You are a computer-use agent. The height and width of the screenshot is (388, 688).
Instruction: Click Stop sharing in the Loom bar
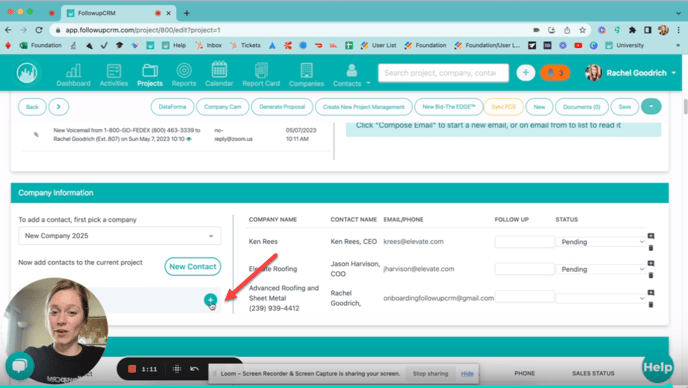point(430,374)
